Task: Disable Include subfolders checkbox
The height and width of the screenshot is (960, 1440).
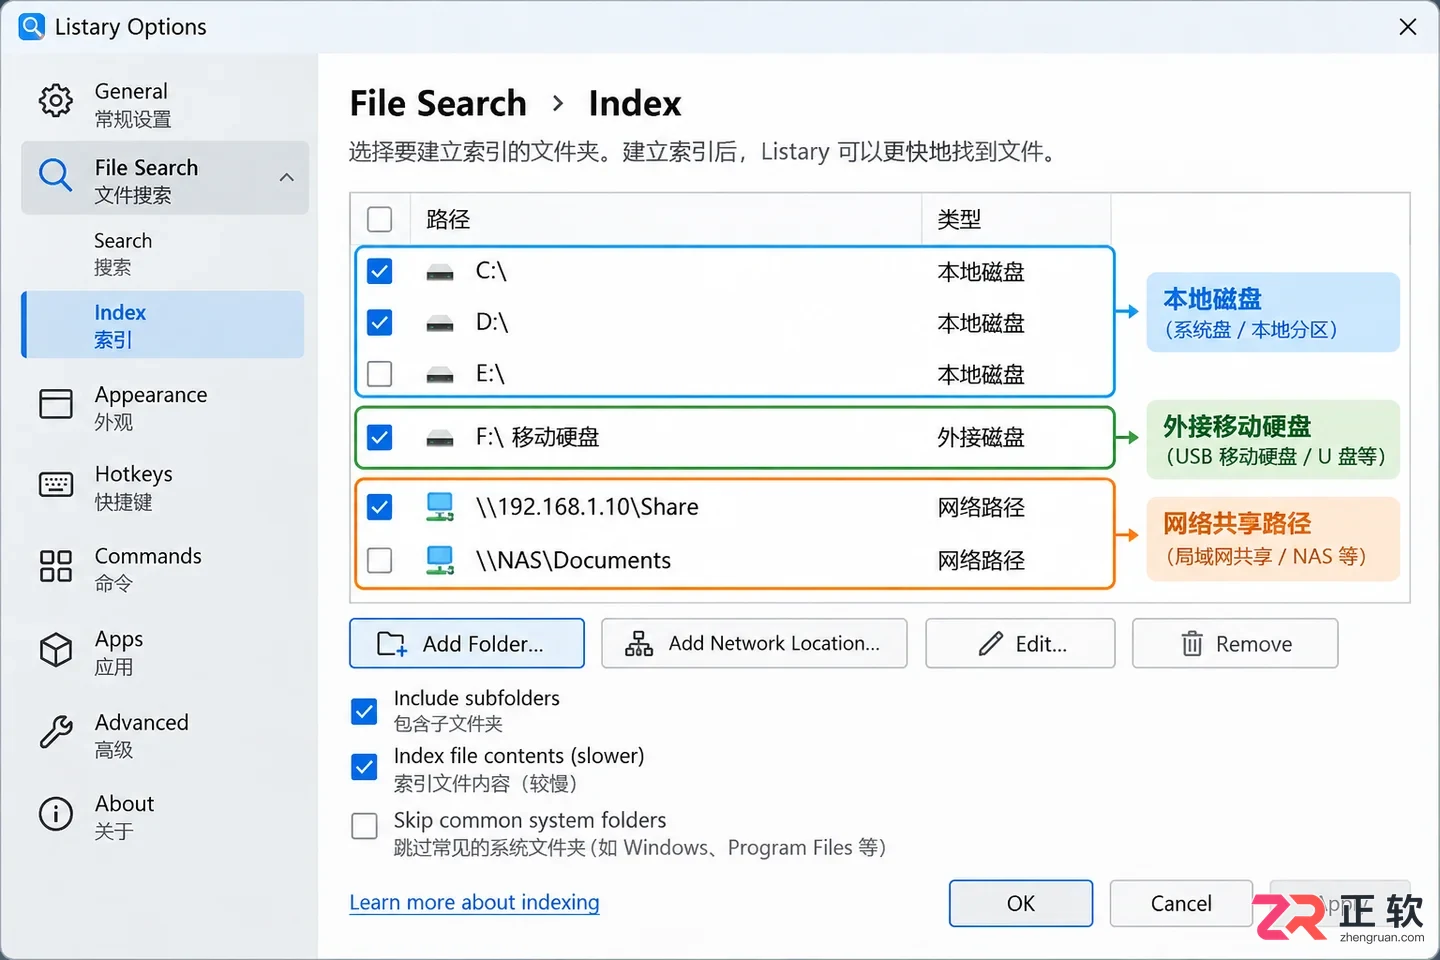Action: point(365,712)
